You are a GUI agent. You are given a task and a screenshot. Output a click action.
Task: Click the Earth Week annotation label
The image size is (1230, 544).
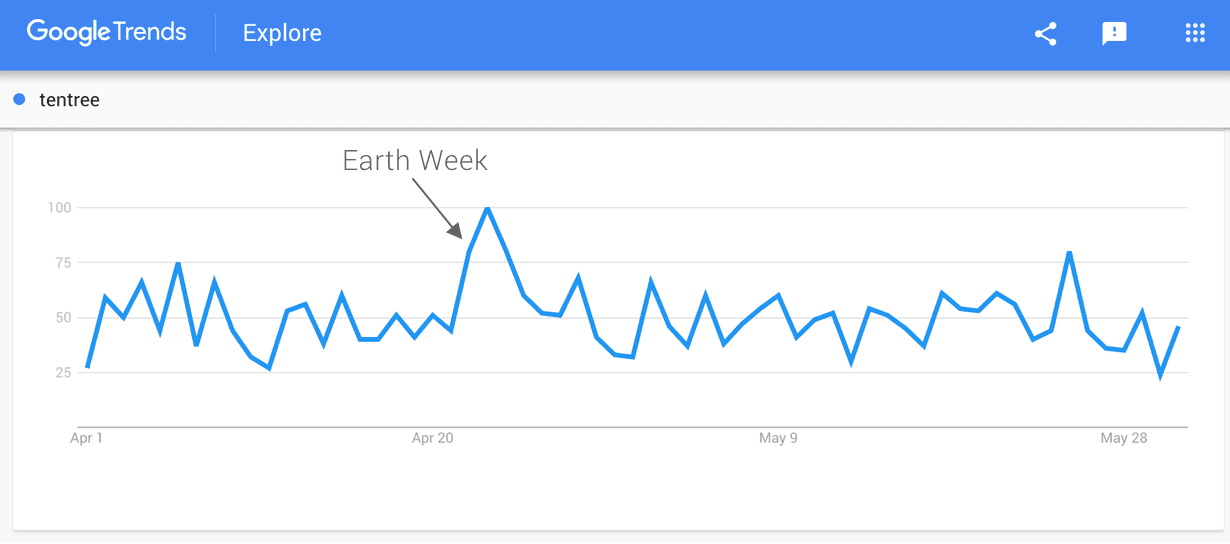click(x=415, y=160)
